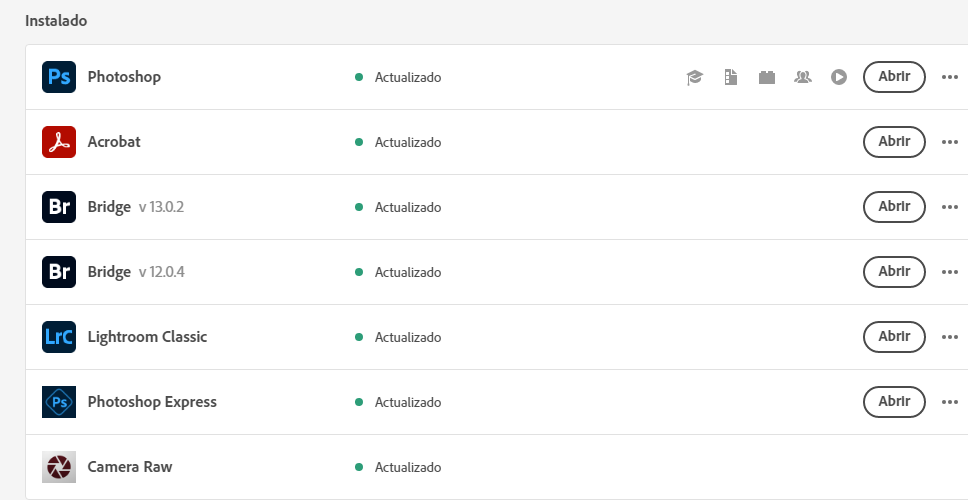968x500 pixels.
Task: Click the Acrobat app icon
Action: pos(59,142)
